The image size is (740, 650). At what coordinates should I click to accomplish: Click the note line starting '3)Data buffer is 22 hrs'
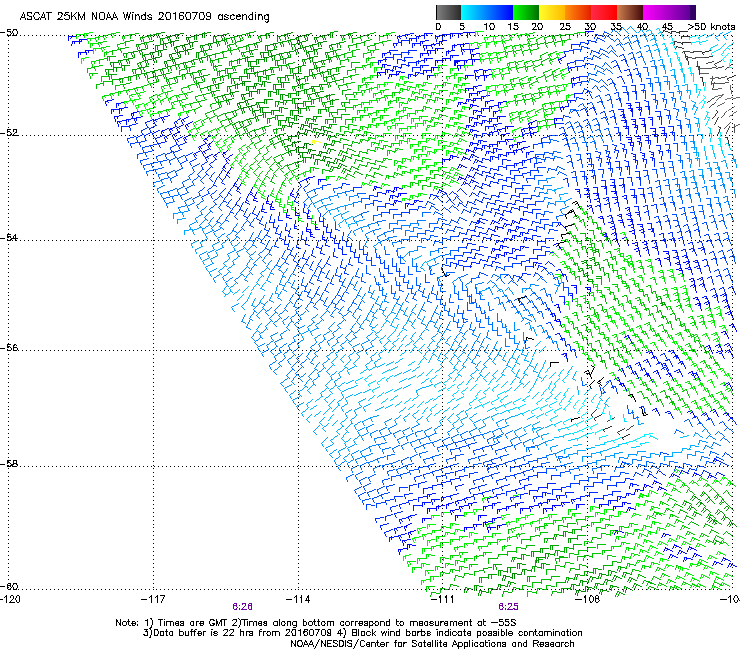click(362, 633)
